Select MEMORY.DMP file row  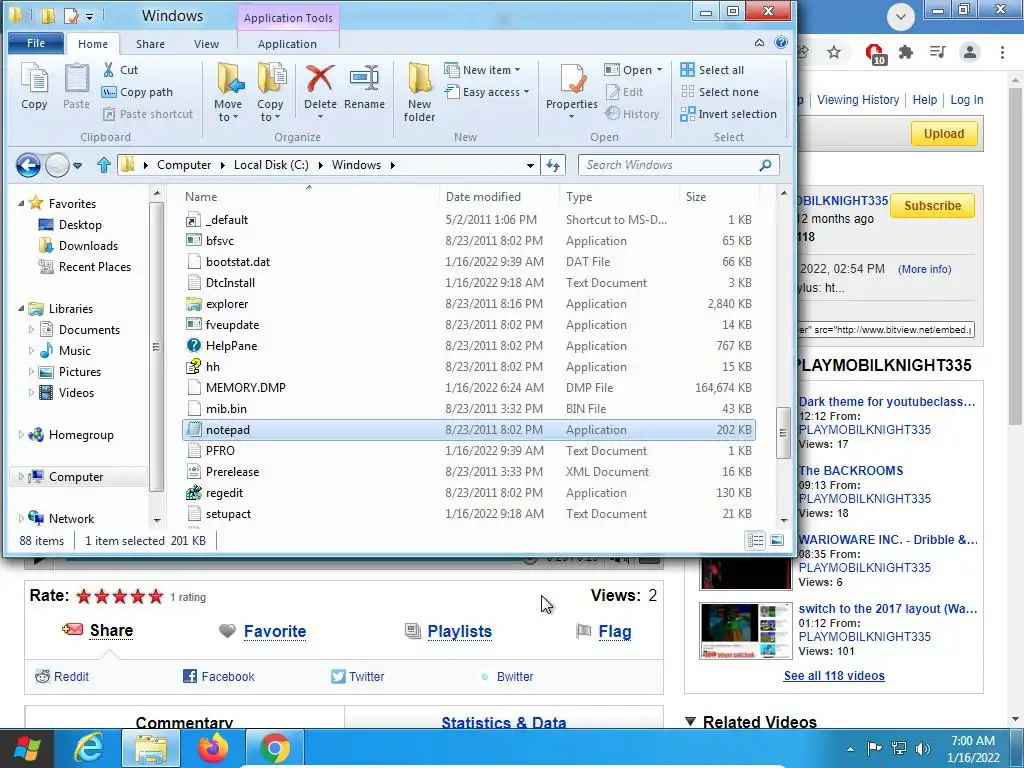(x=468, y=388)
